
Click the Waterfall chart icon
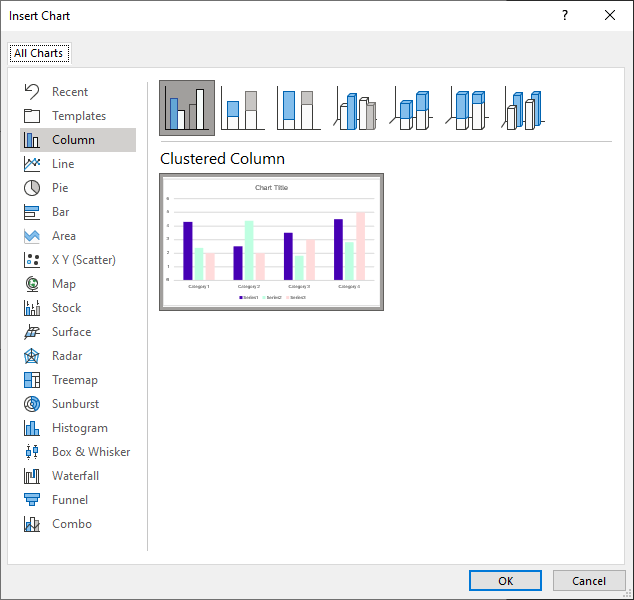32,476
